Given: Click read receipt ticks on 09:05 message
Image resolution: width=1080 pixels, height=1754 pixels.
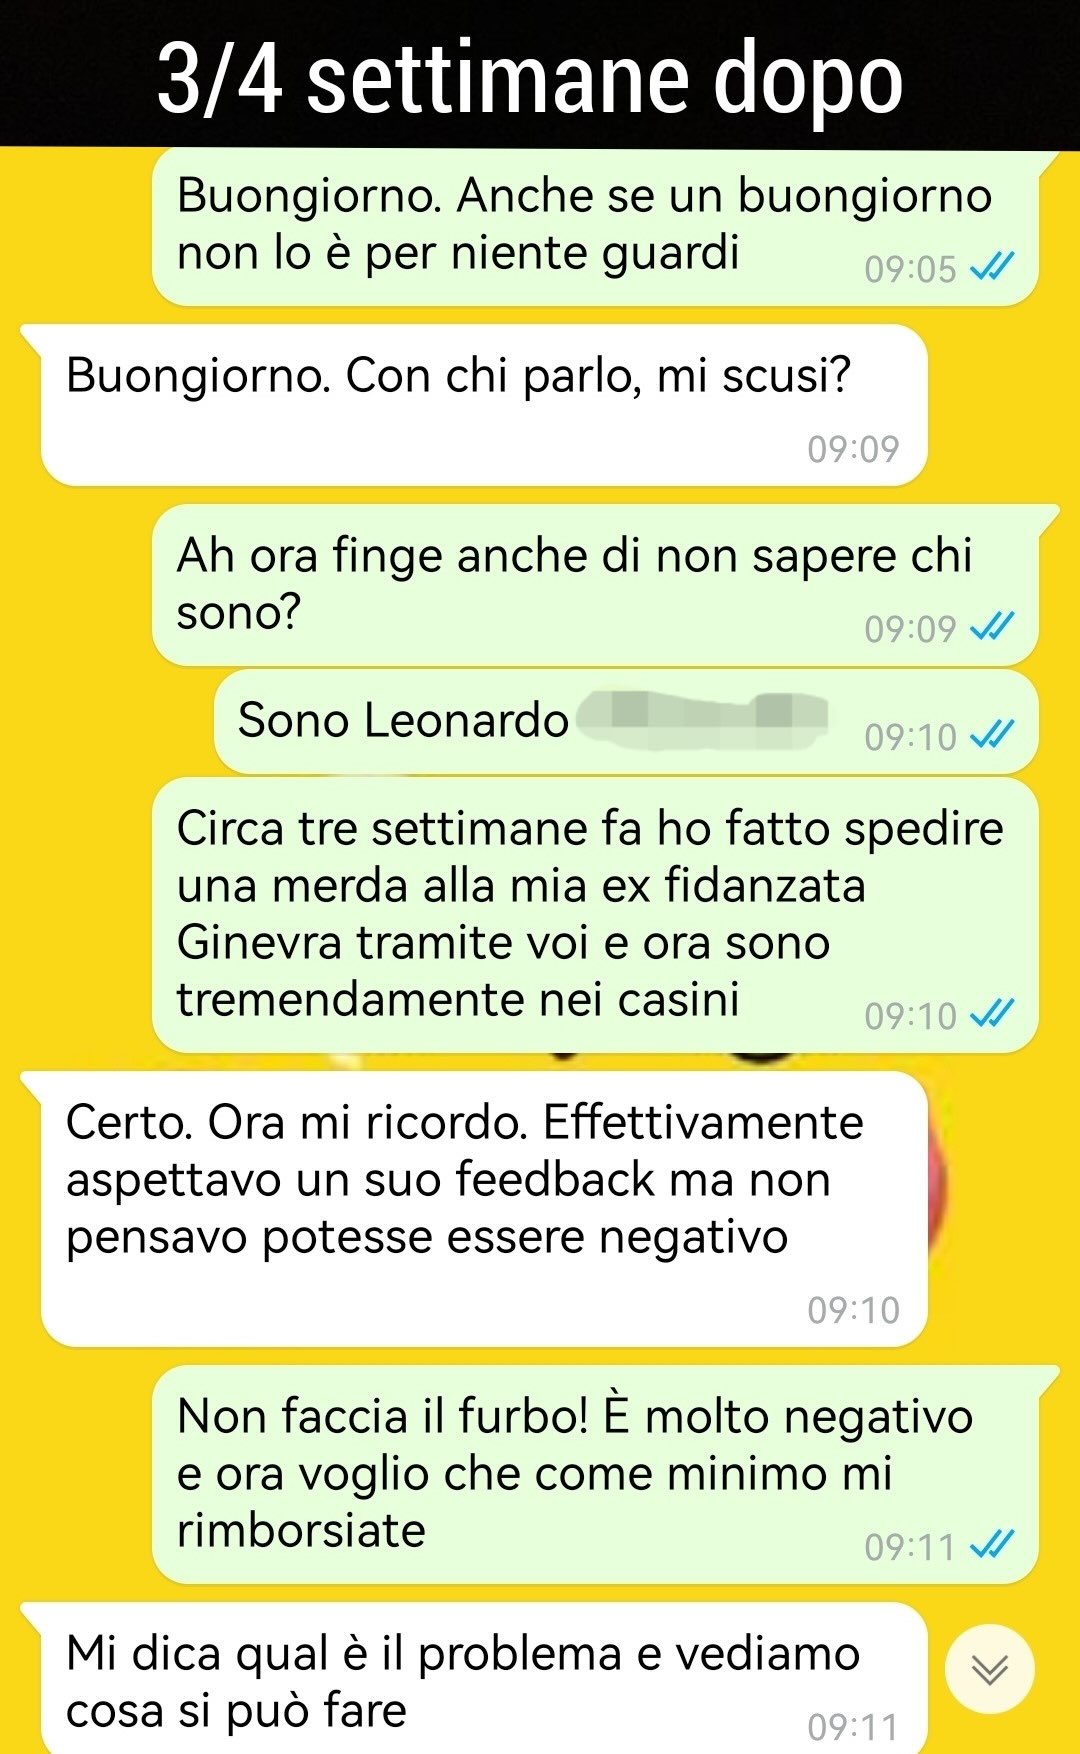Looking at the screenshot, I should (993, 267).
